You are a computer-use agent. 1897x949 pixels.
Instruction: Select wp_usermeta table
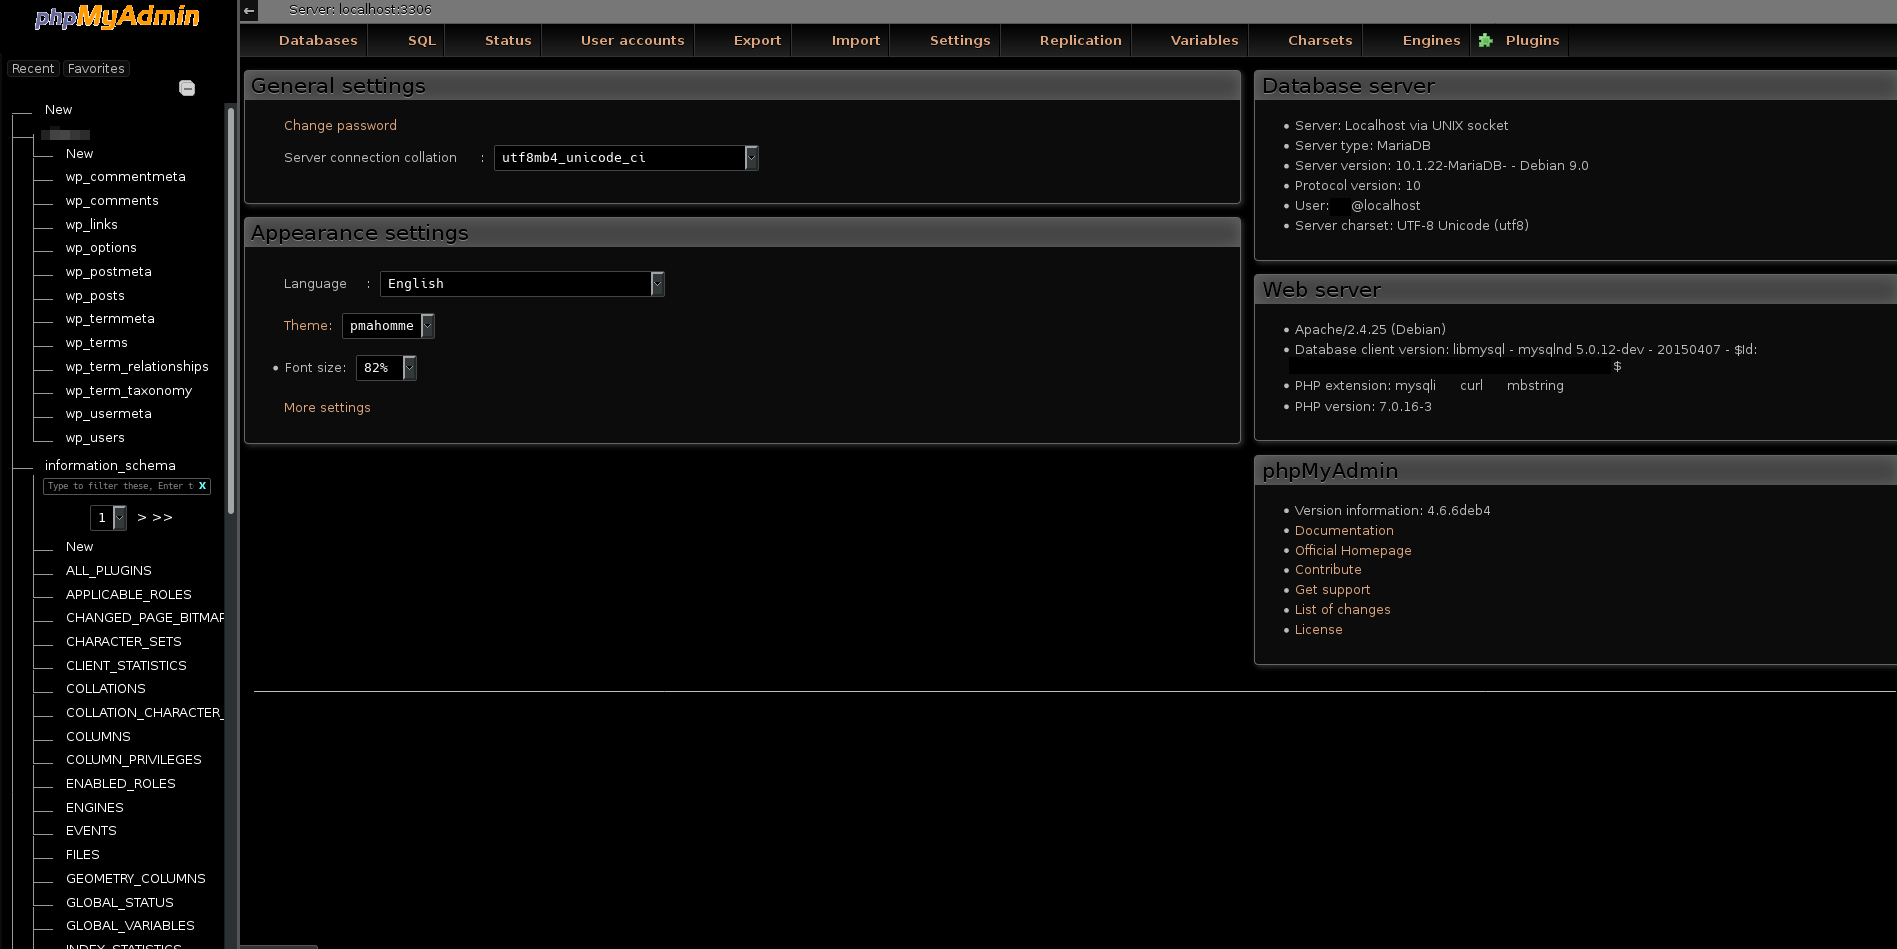point(109,414)
